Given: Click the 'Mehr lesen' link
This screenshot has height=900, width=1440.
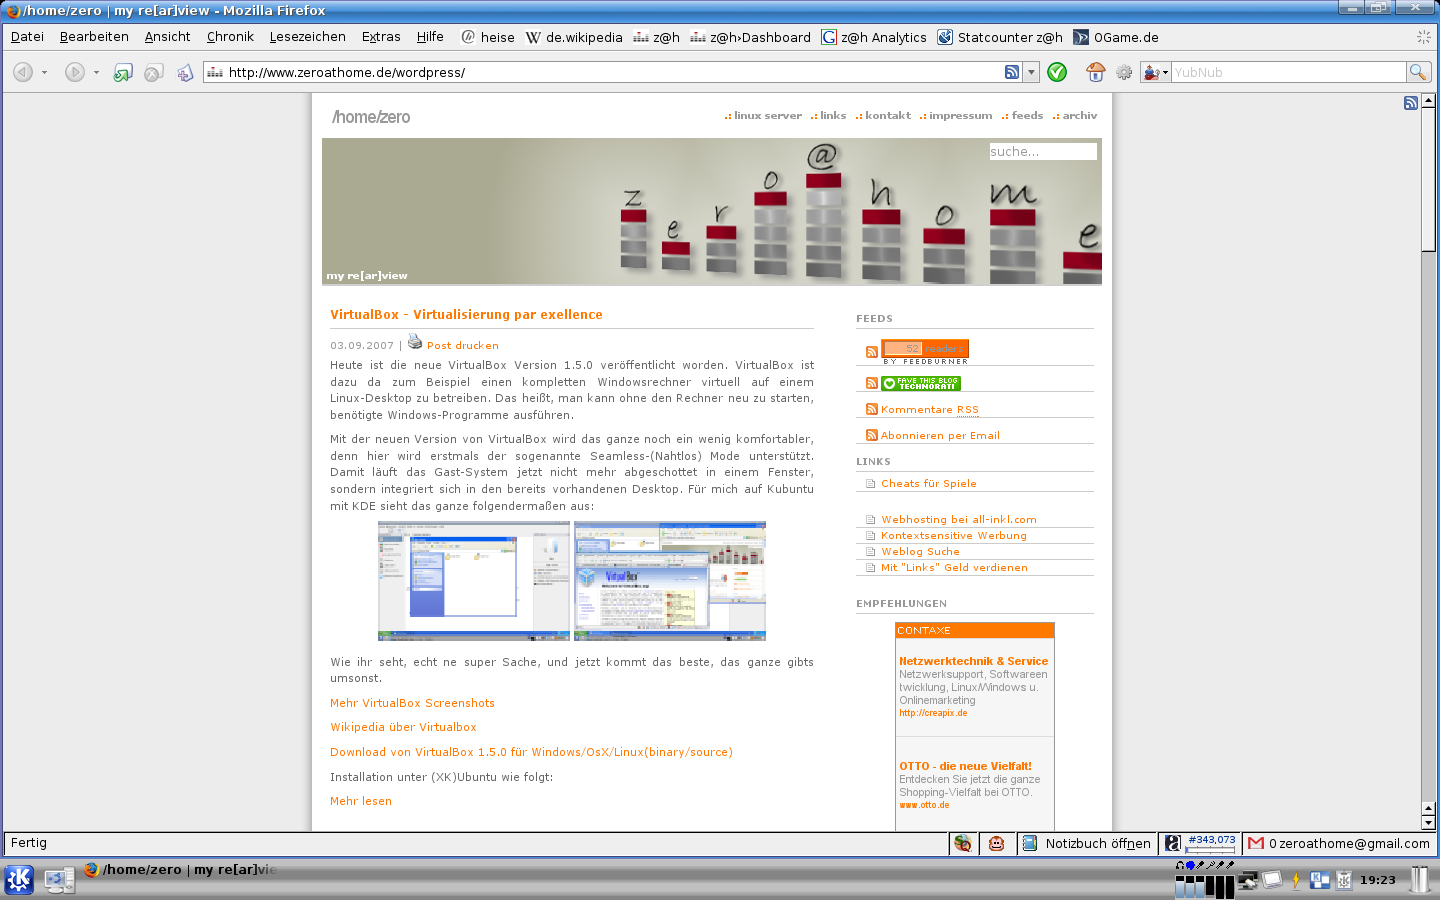Looking at the screenshot, I should [361, 801].
